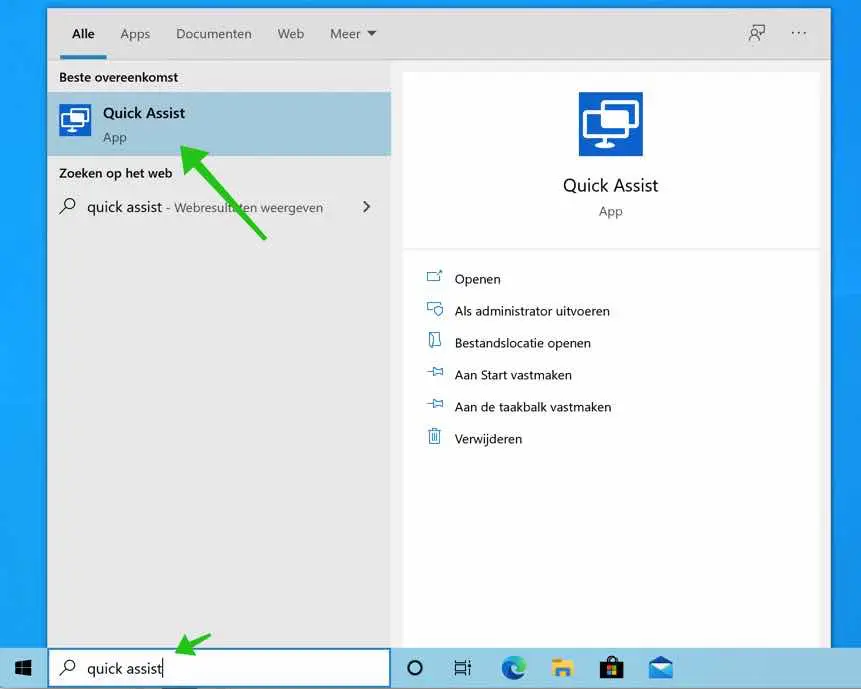The height and width of the screenshot is (689, 861).
Task: Open File Explorer from taskbar
Action: pyautogui.click(x=562, y=668)
